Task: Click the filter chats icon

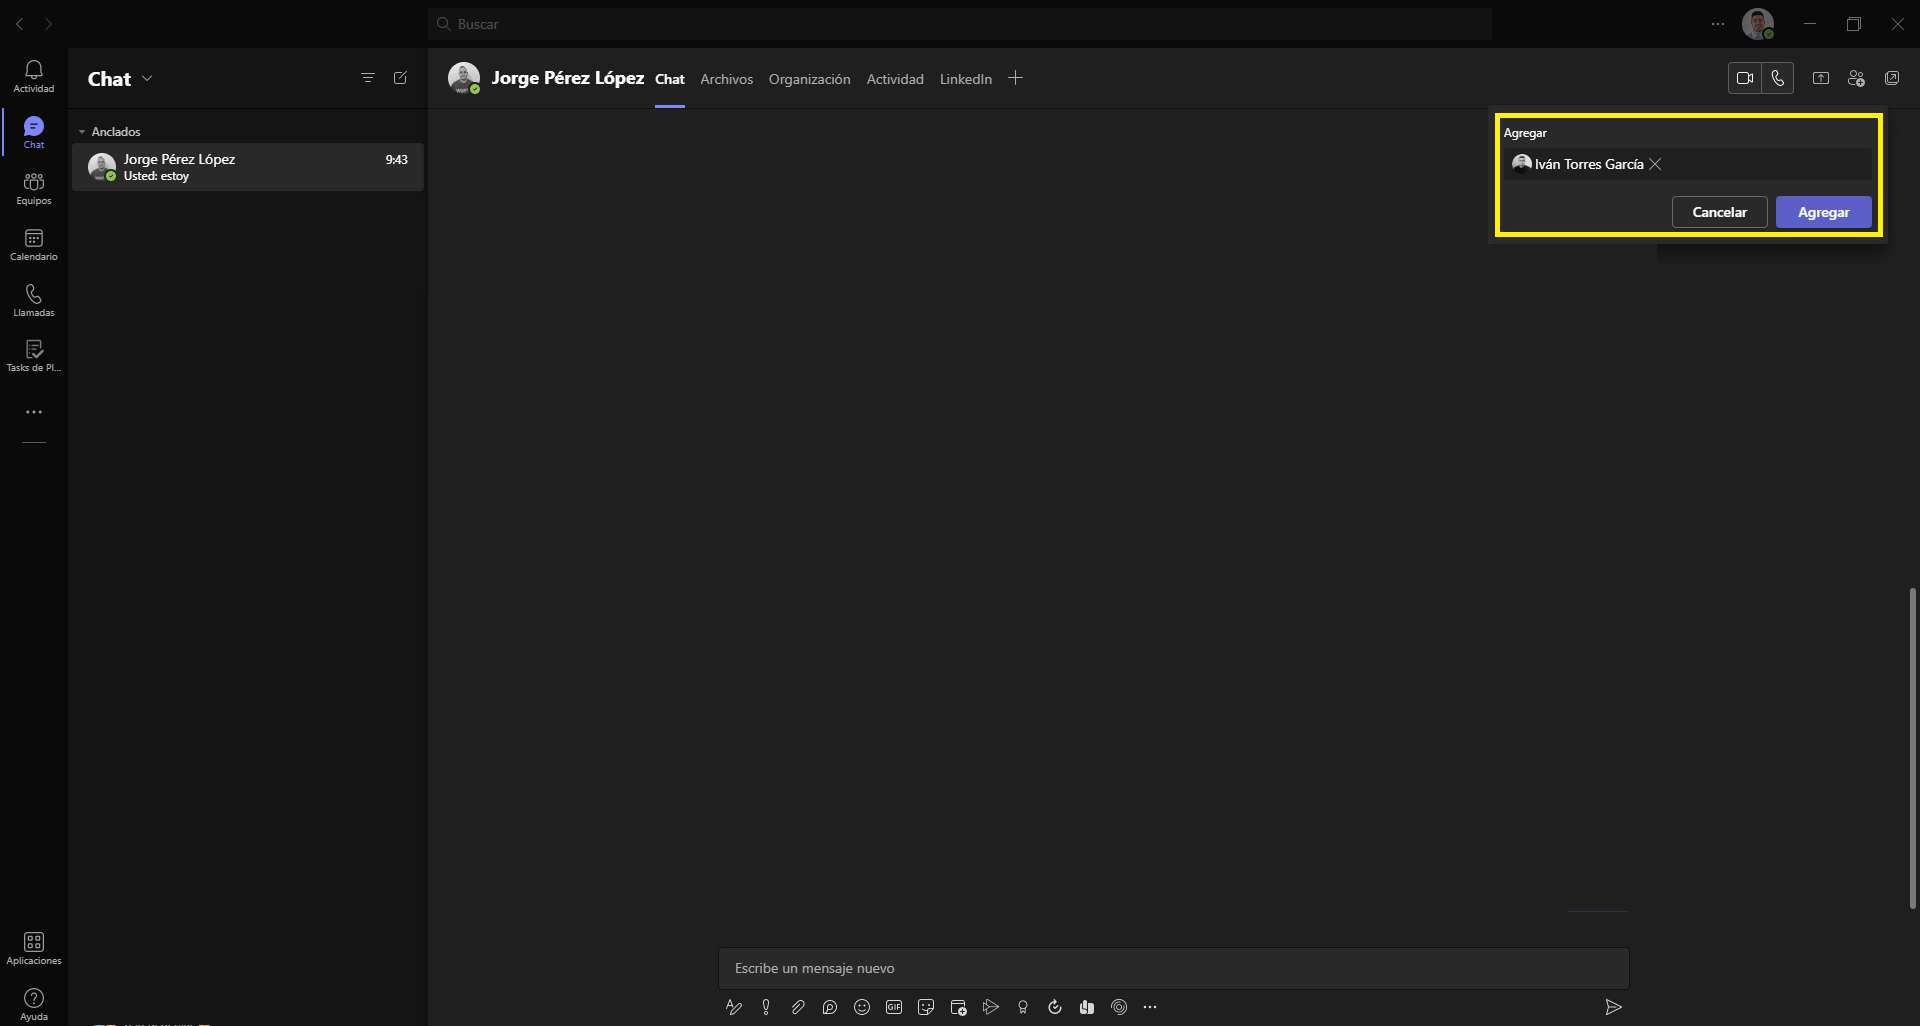Action: (x=368, y=78)
